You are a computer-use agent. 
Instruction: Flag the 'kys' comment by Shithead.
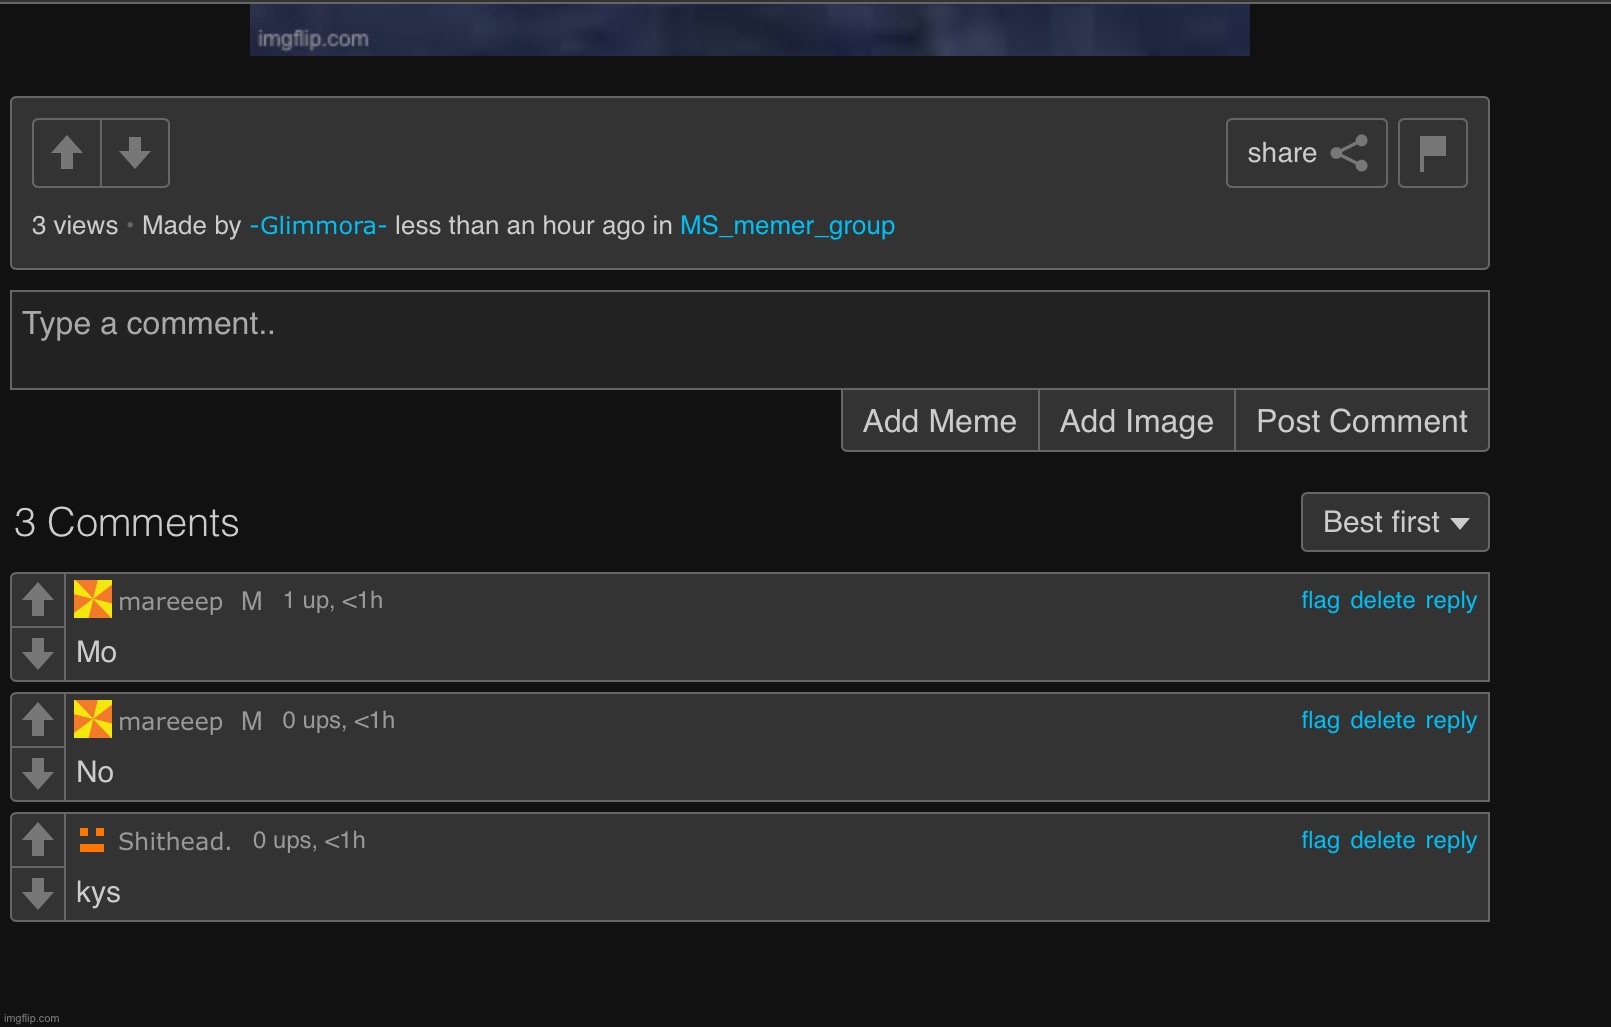click(1319, 840)
